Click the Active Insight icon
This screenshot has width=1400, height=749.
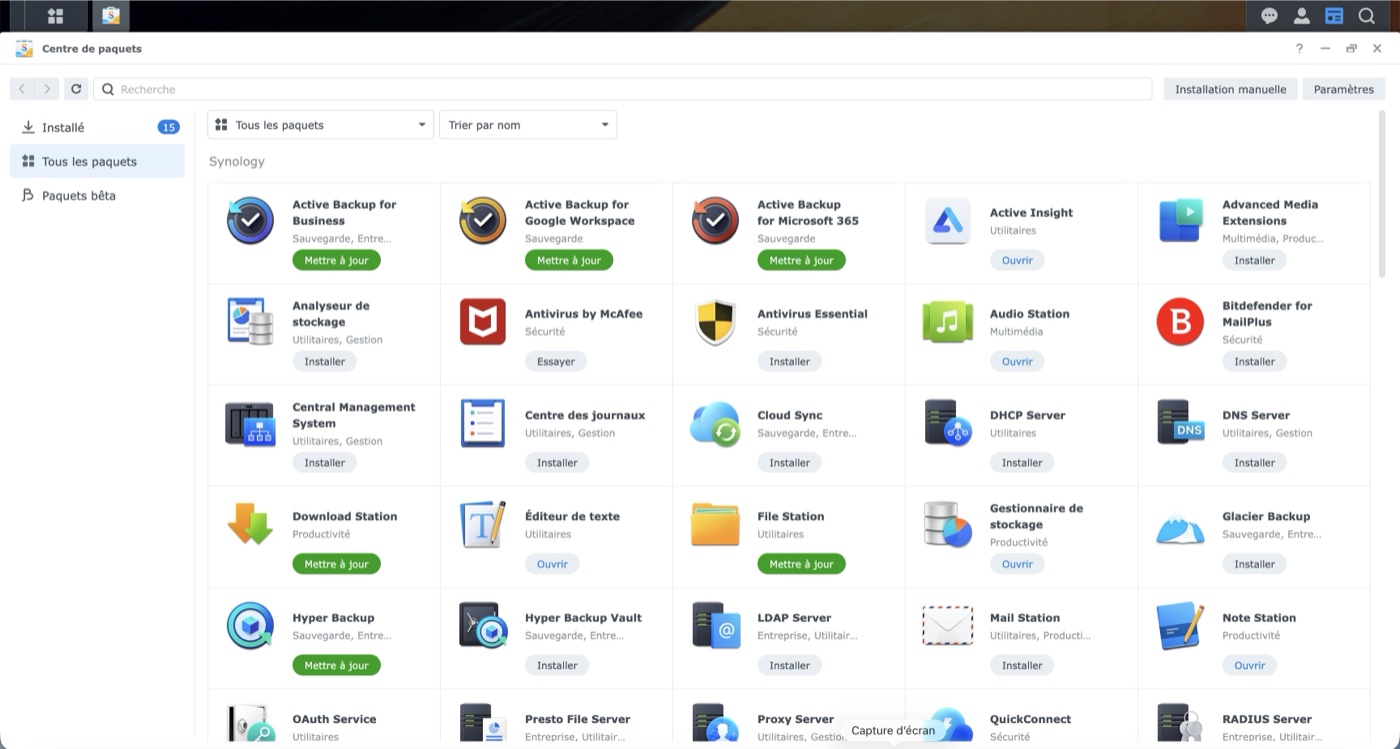[948, 221]
